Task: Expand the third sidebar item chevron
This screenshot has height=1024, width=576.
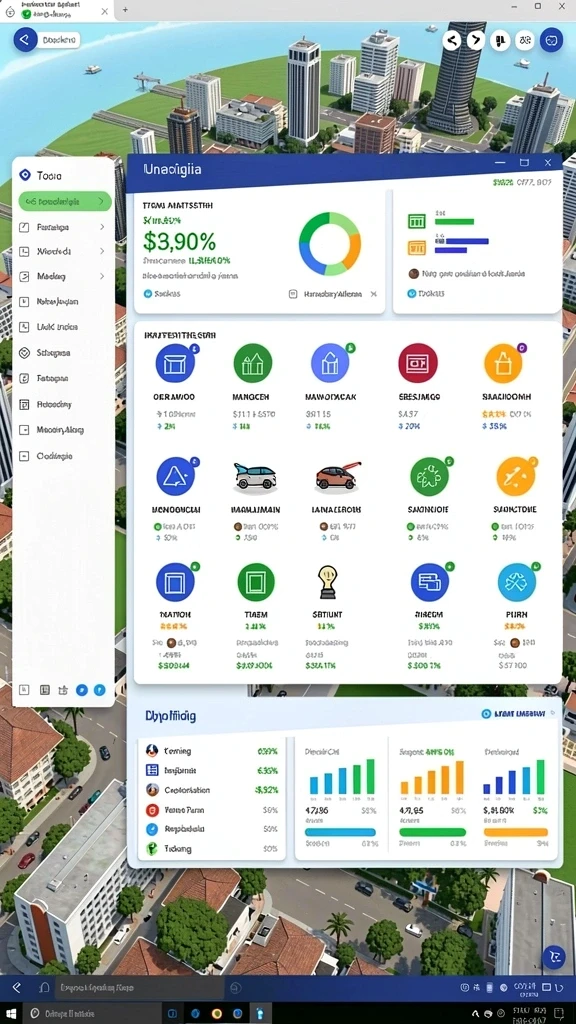Action: [x=102, y=251]
